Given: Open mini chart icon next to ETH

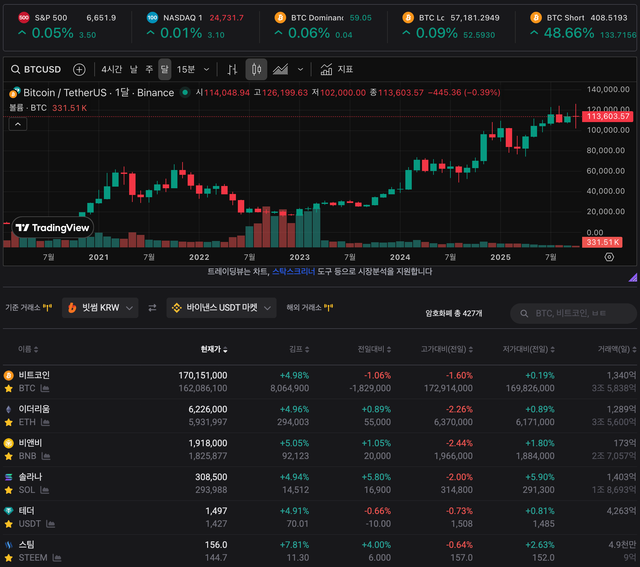Looking at the screenshot, I should 45,422.
